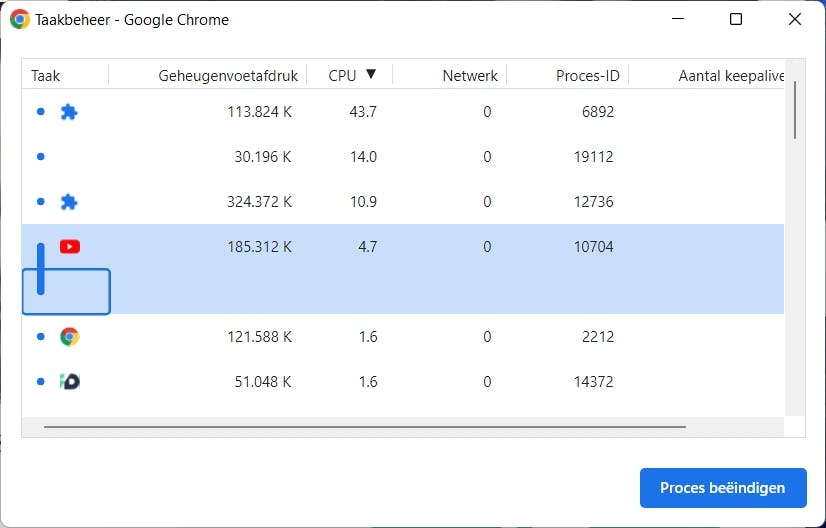Click the vertical scrollbar thumb

pyautogui.click(x=795, y=110)
